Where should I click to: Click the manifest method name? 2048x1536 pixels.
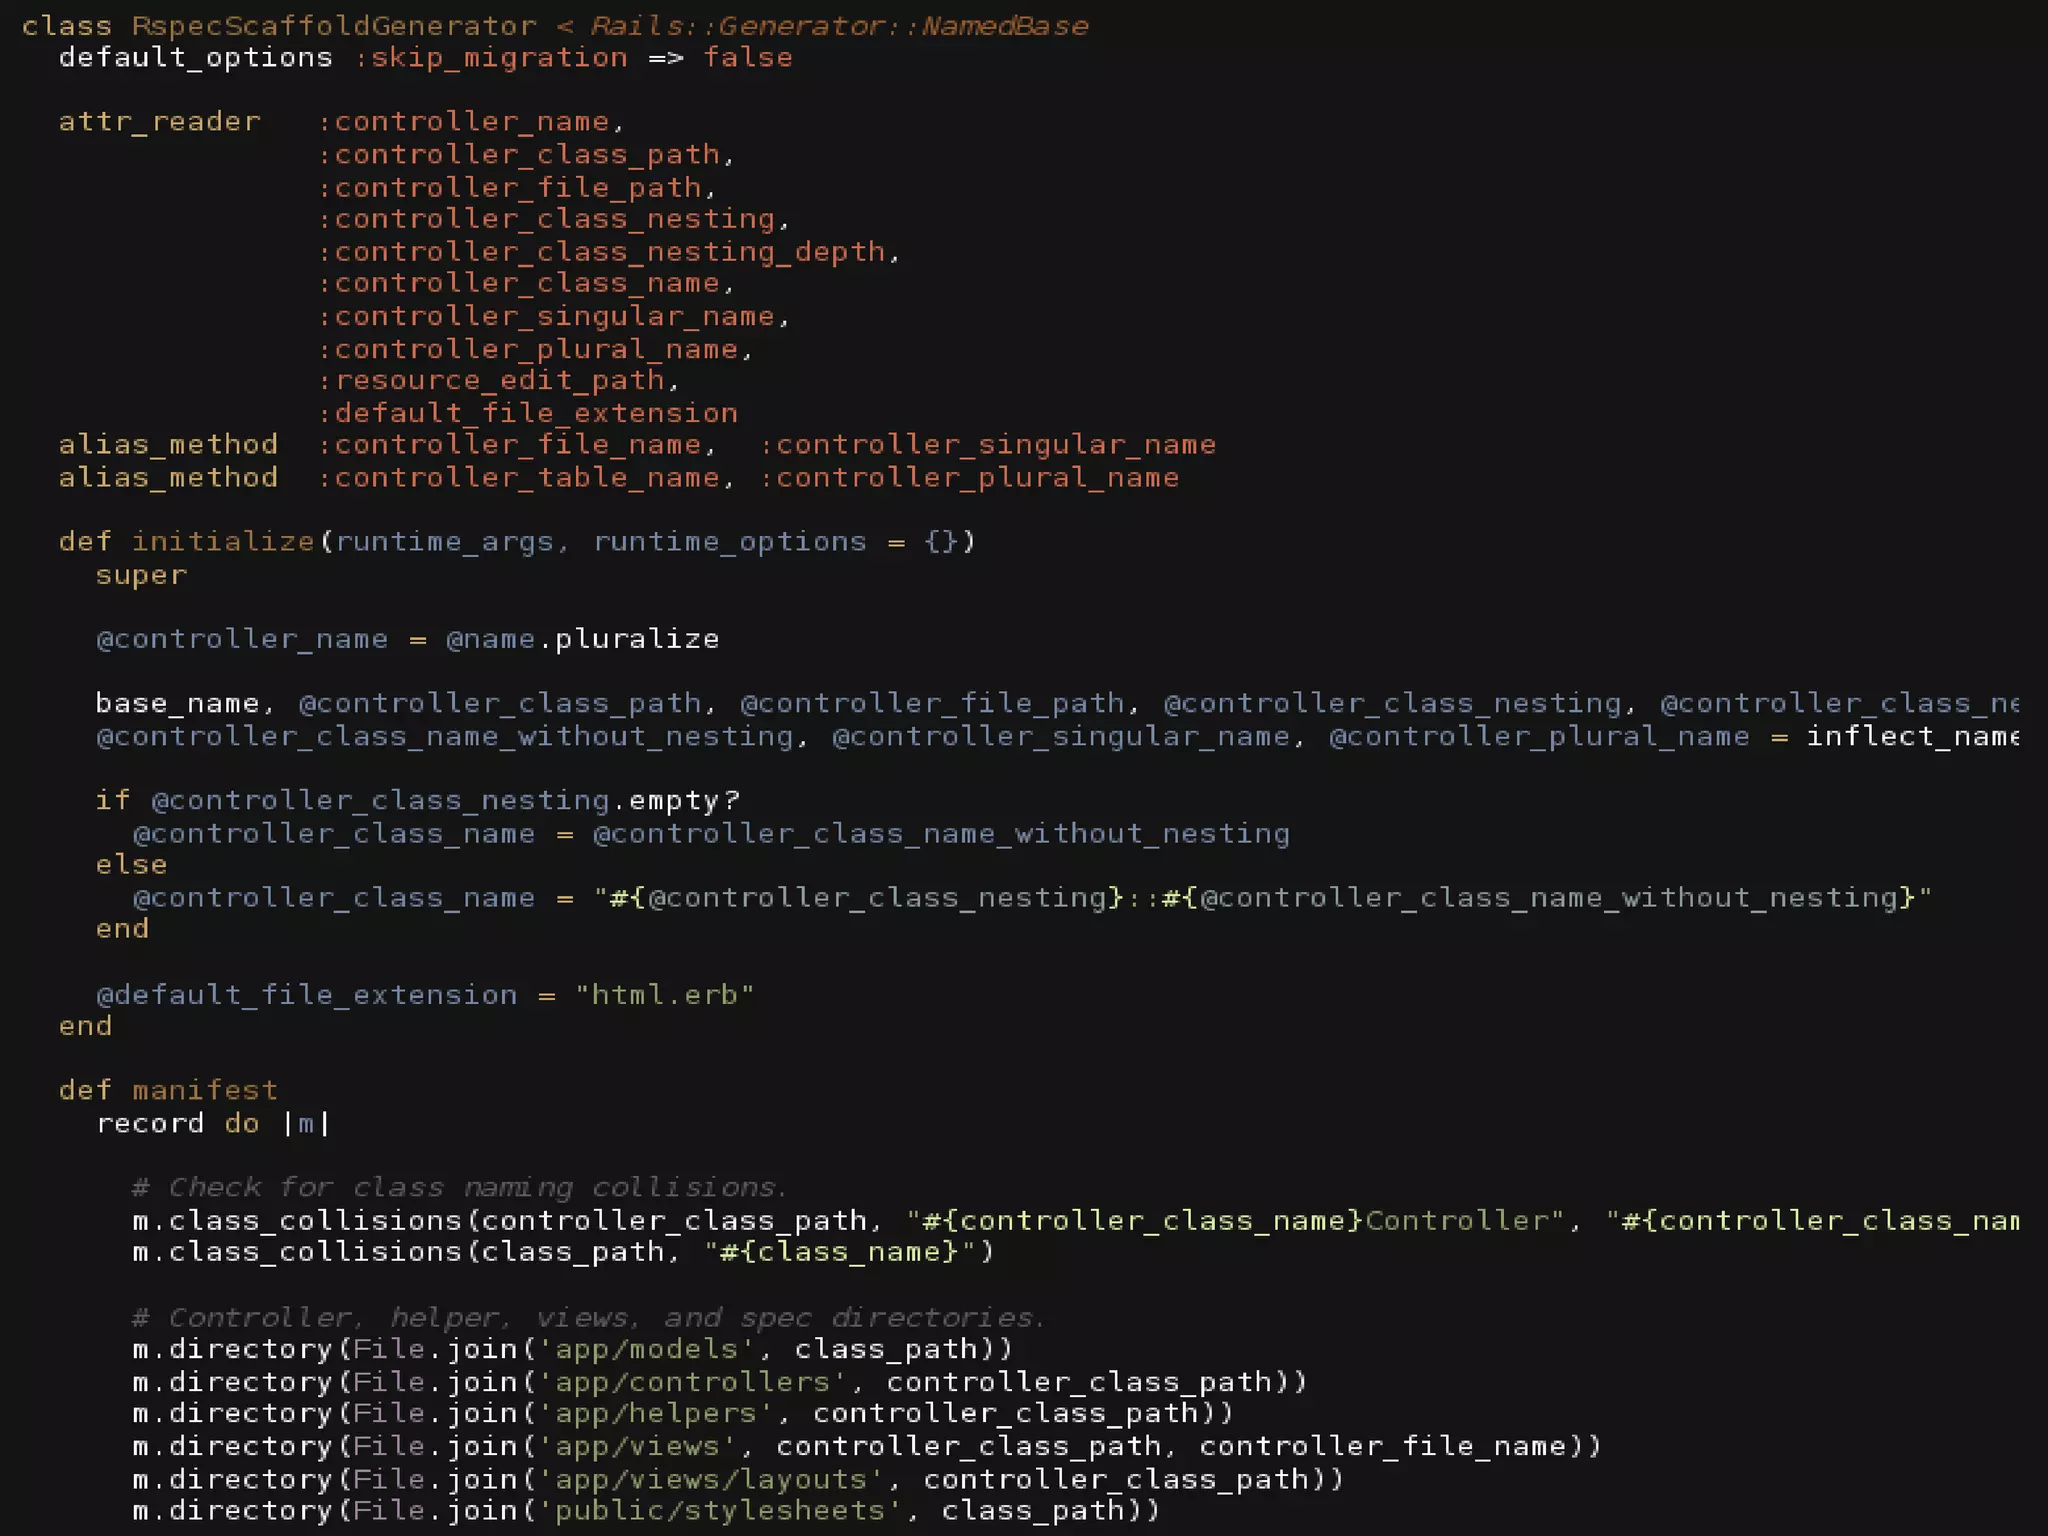click(205, 1091)
